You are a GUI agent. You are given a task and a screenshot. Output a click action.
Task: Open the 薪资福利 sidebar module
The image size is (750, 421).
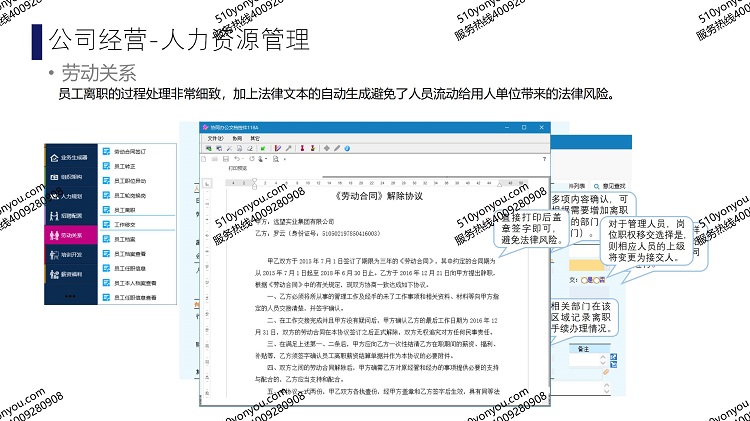pos(73,273)
